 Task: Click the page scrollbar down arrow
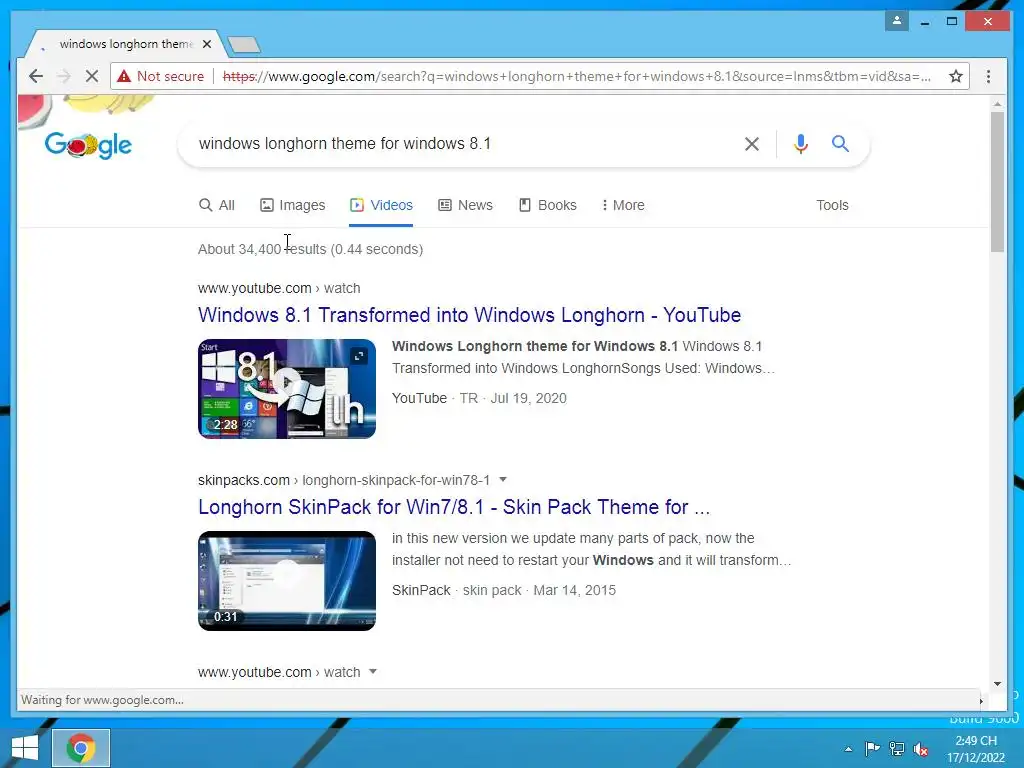[997, 684]
